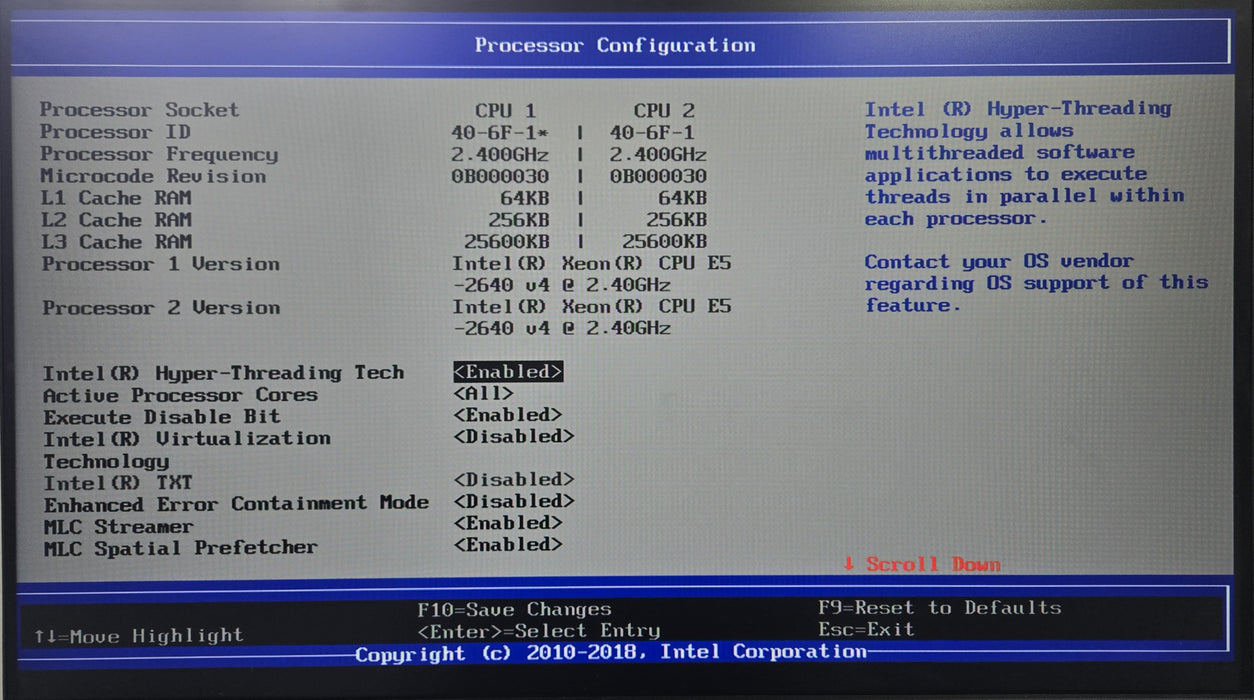Click Move Highlight arrows hint
Image resolution: width=1254 pixels, height=700 pixels.
(x=138, y=635)
